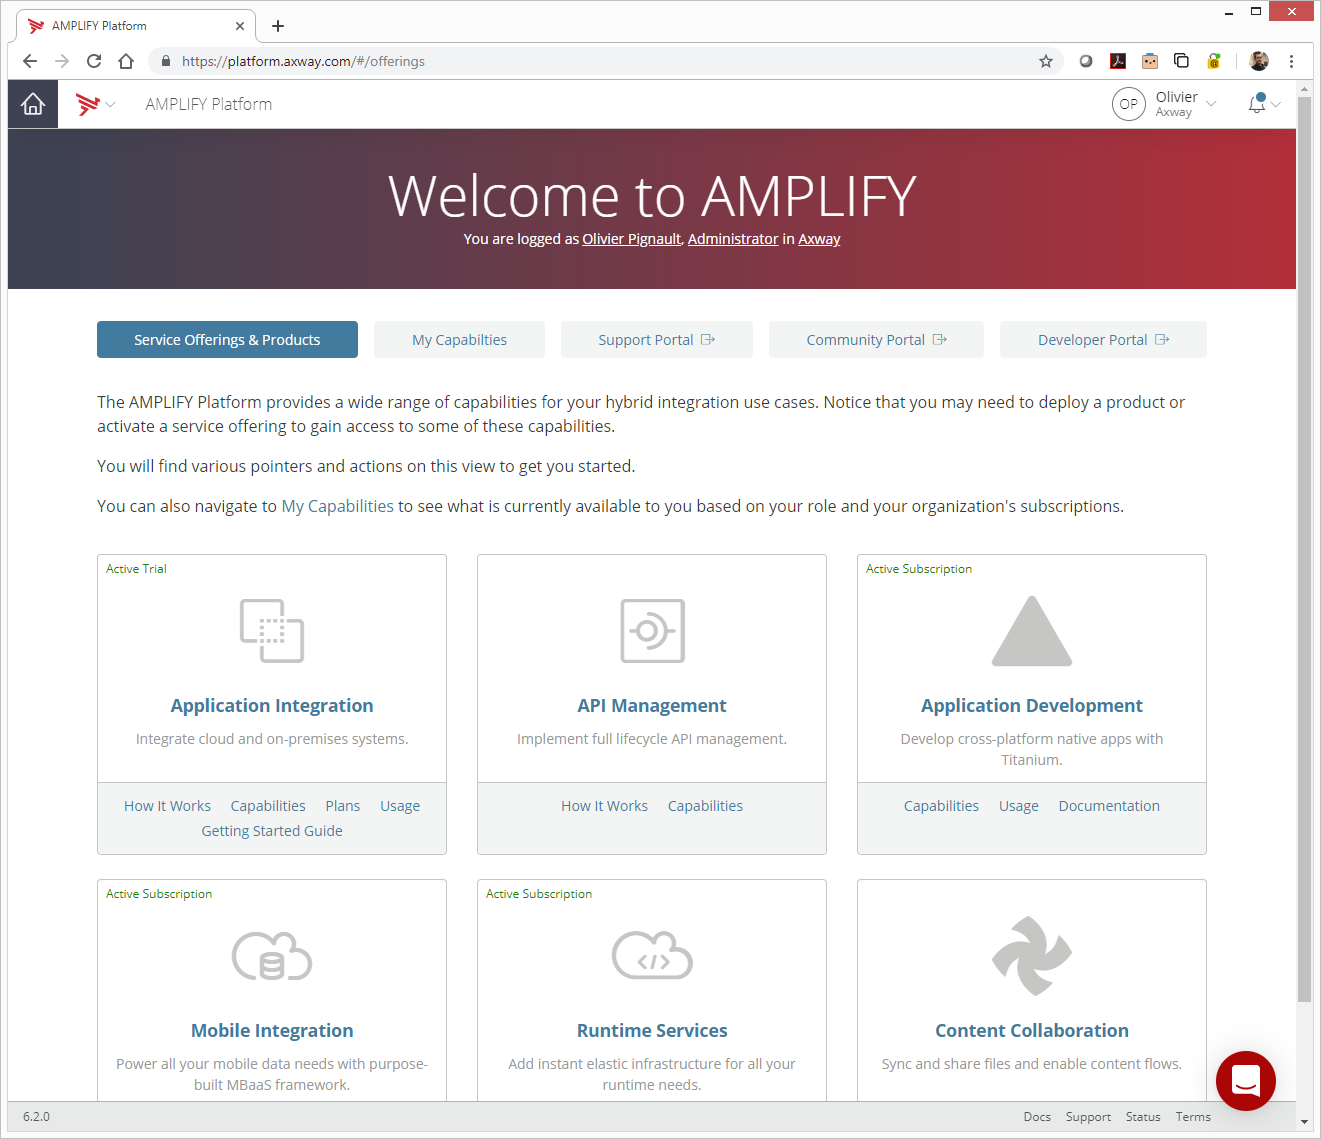1321x1139 pixels.
Task: Click the Mobile Integration cloud database icon
Action: pyautogui.click(x=272, y=956)
